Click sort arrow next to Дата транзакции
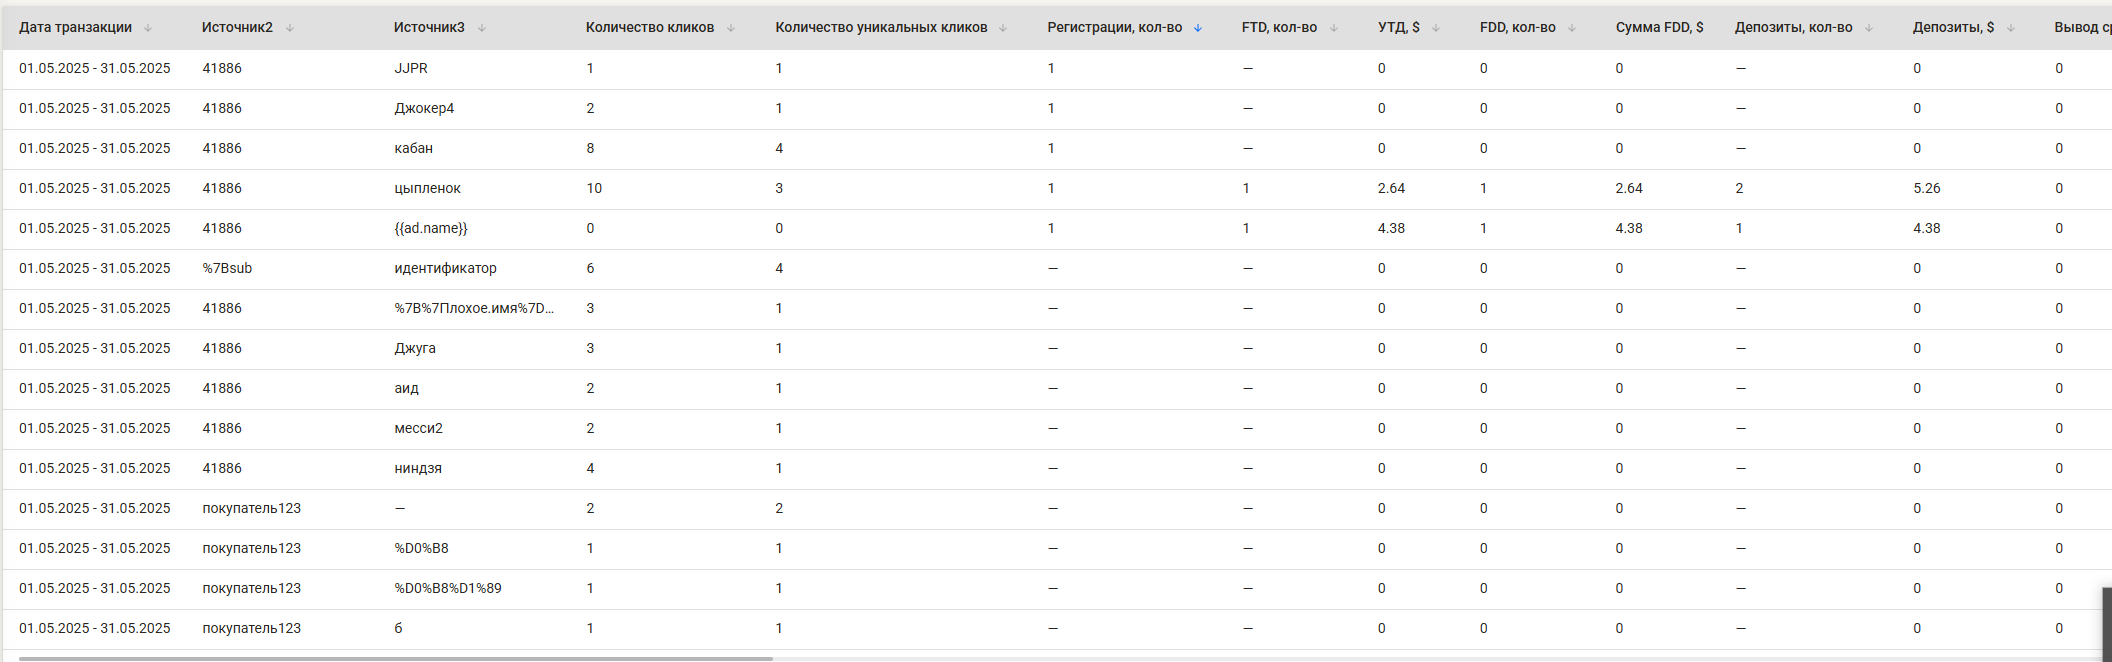The image size is (2112, 662). [148, 28]
